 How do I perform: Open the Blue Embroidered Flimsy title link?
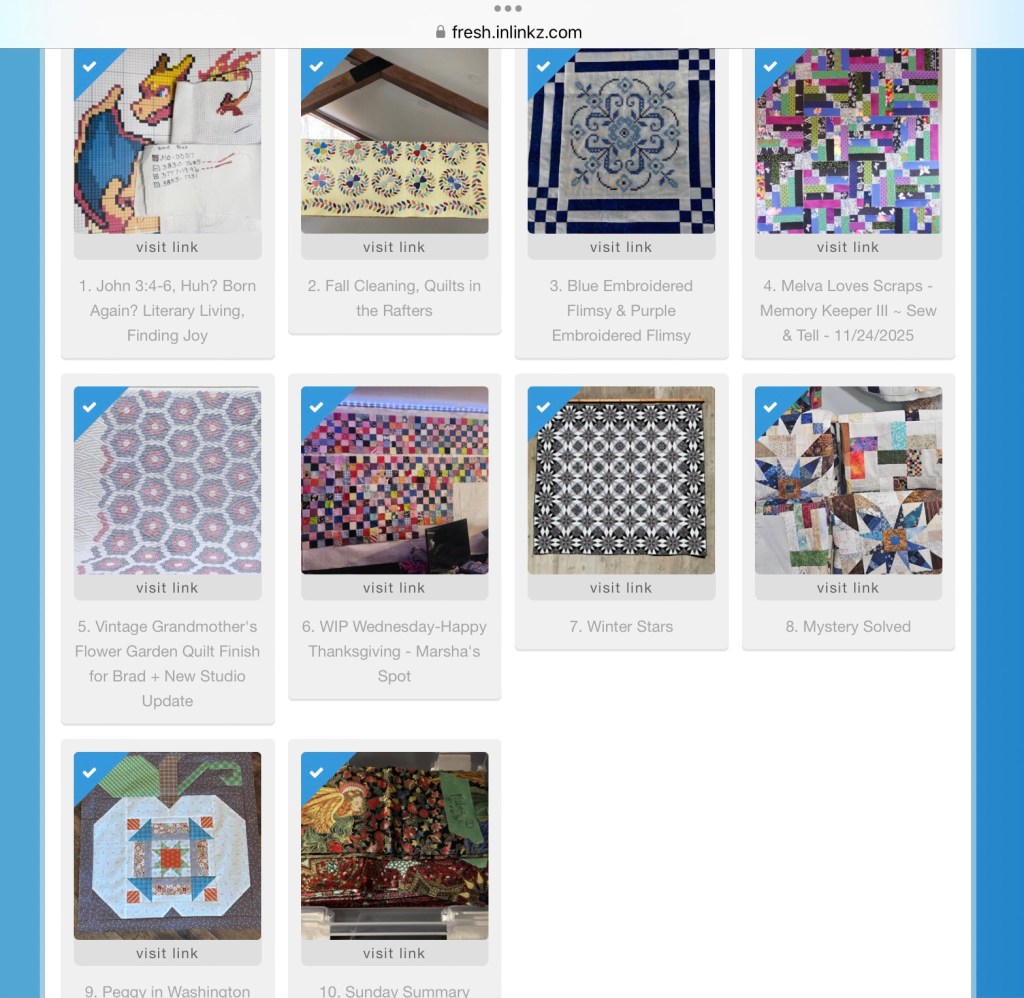click(621, 310)
